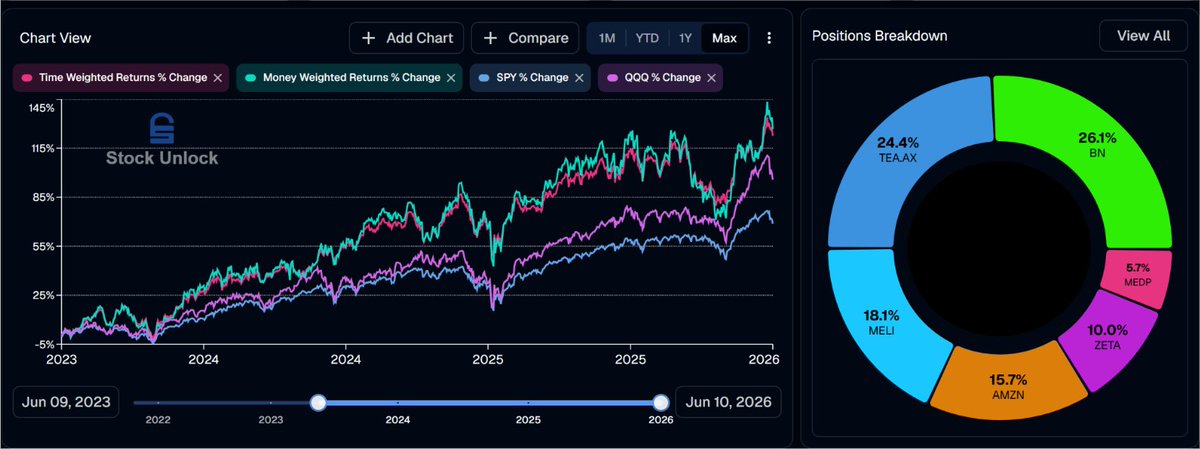Click the 55% y-axis label

click(x=42, y=246)
